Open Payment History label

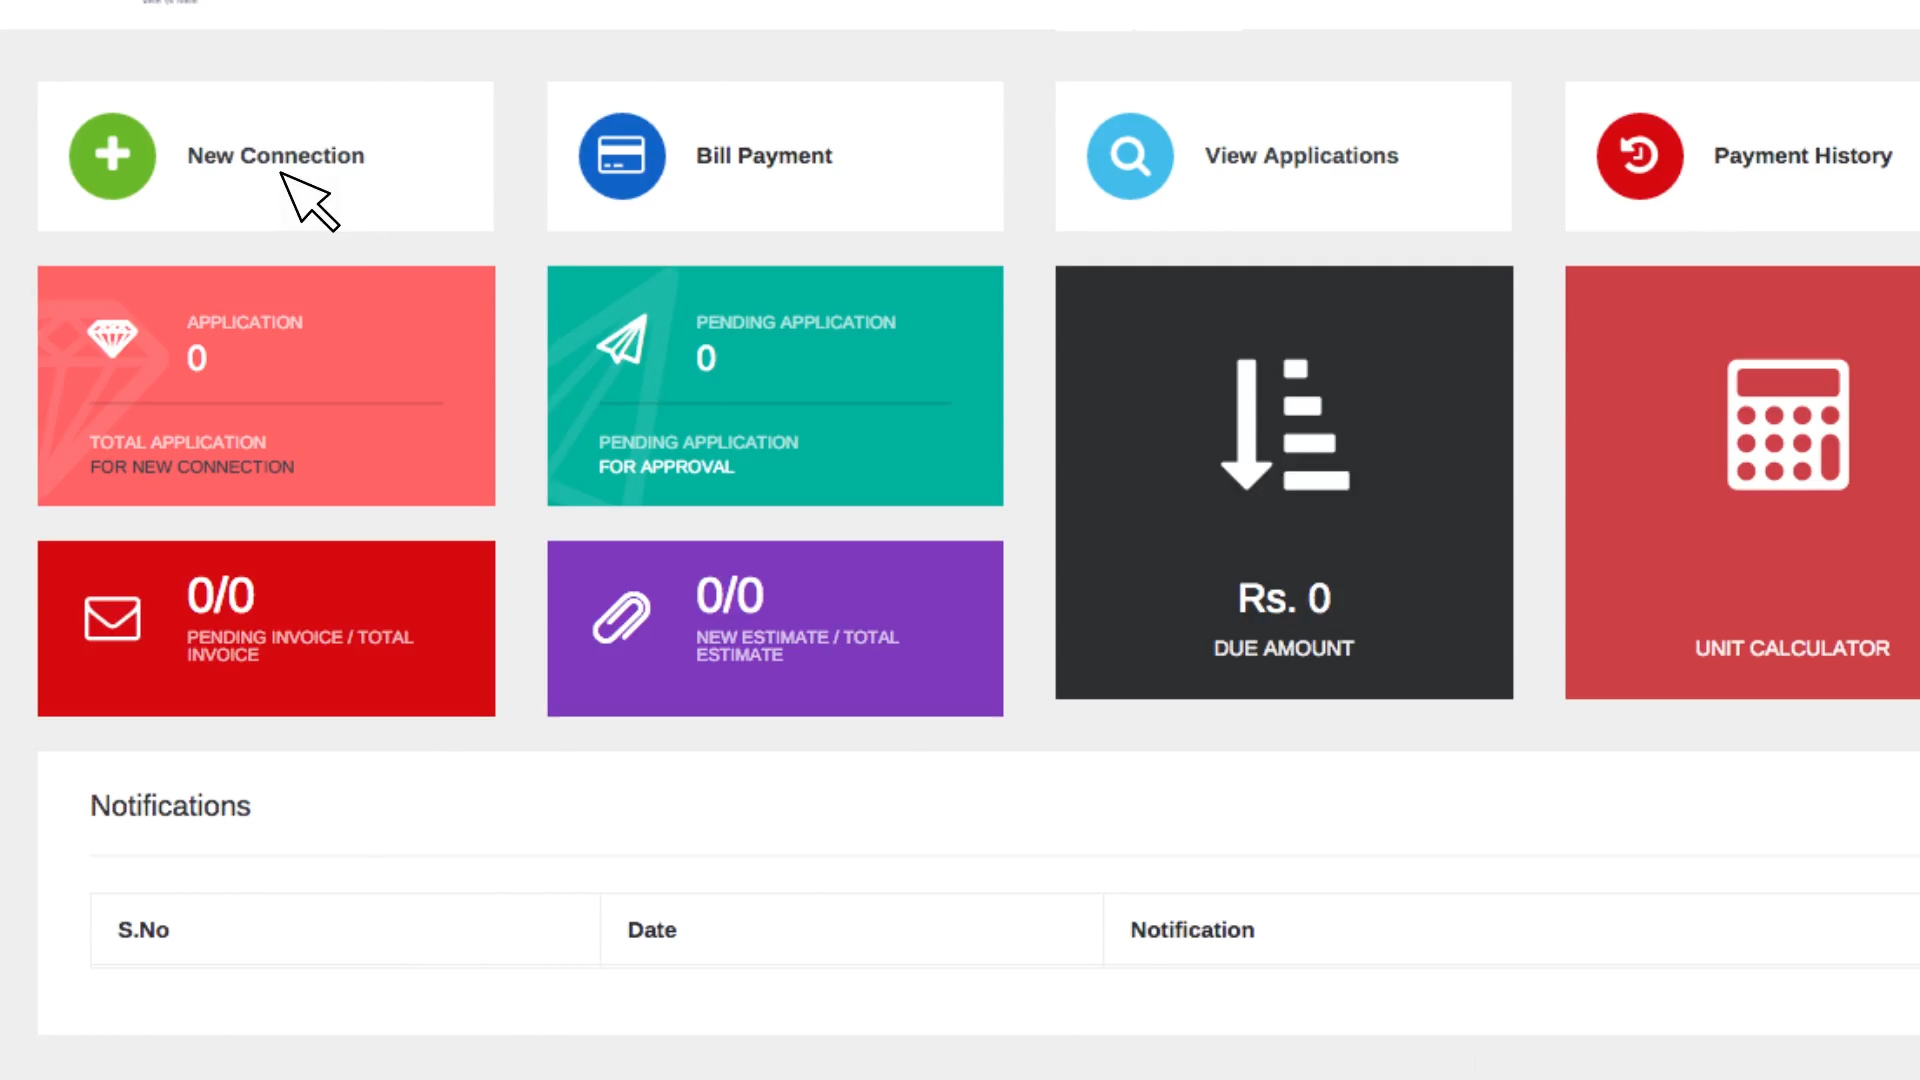coord(1802,156)
